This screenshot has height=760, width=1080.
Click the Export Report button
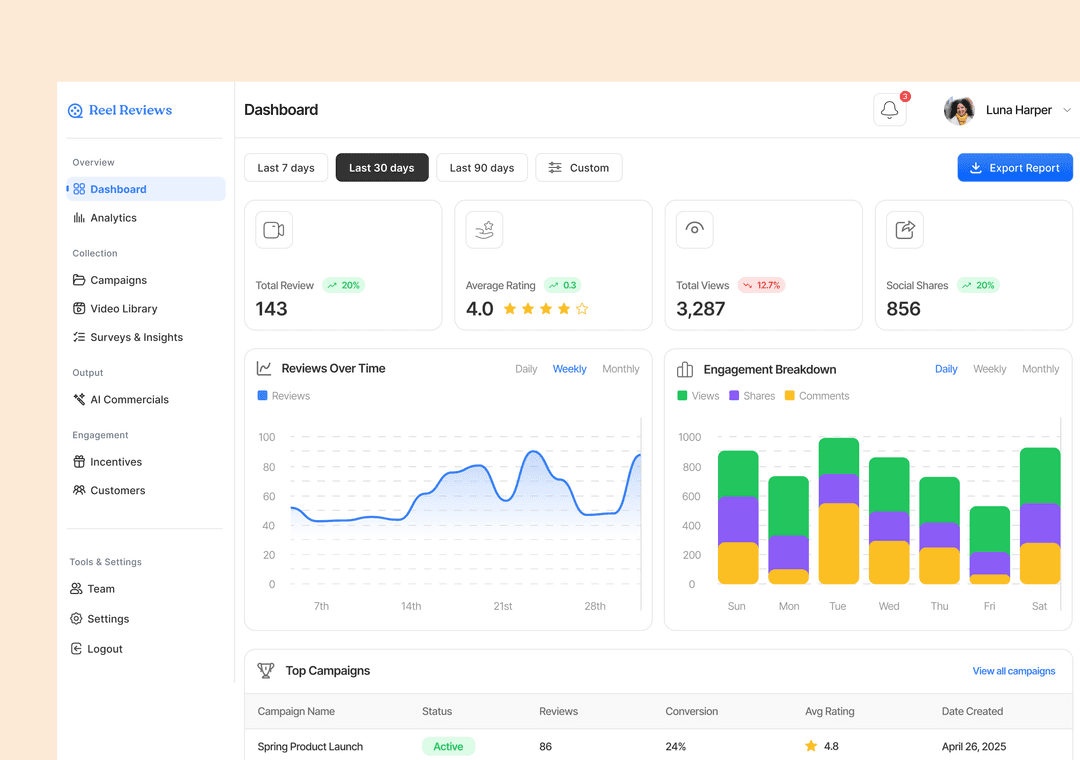point(1015,167)
